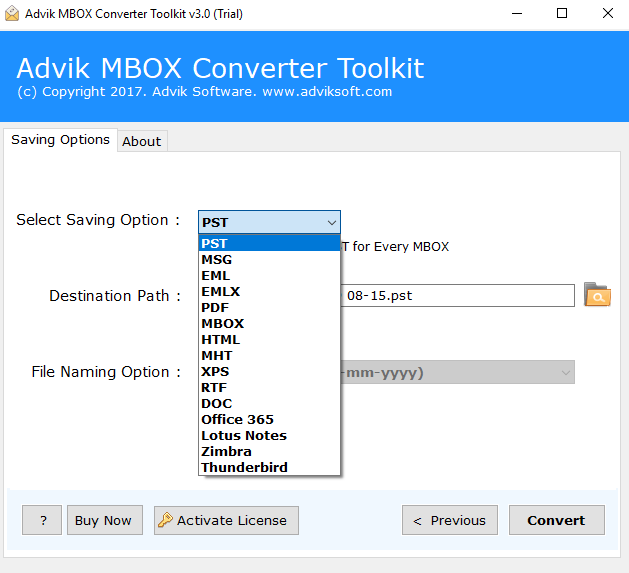Minimize the Advik MBOX Converter window

(x=517, y=13)
